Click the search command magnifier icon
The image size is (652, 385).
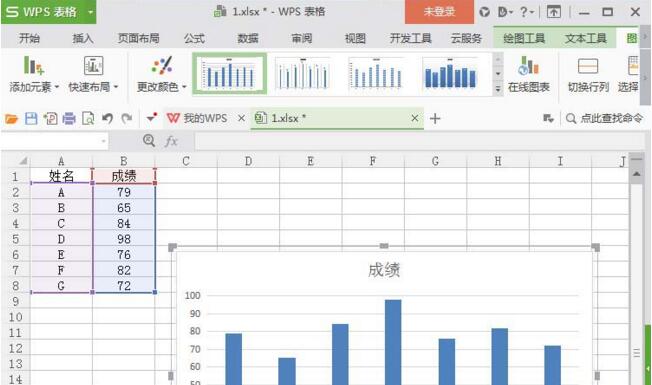(571, 119)
